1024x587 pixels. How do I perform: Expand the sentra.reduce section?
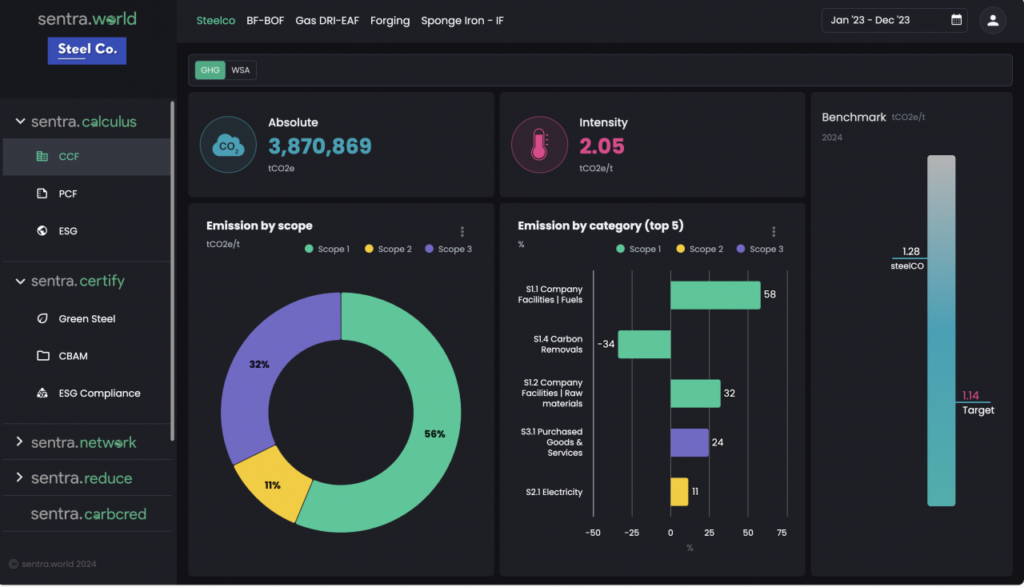coord(19,478)
